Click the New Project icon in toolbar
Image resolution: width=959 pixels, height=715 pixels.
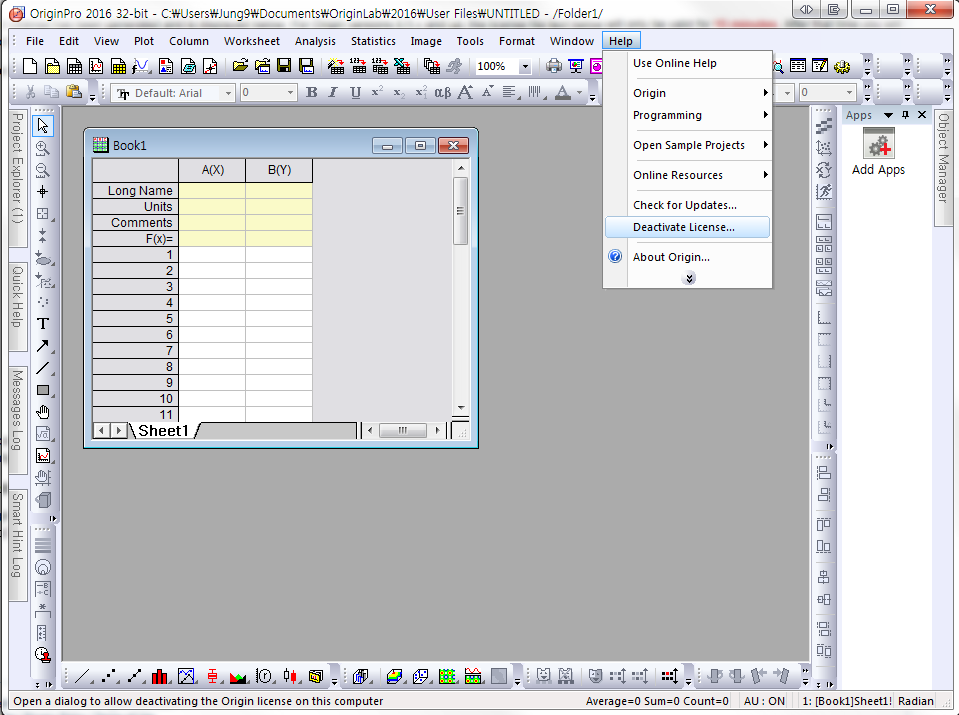[29, 66]
